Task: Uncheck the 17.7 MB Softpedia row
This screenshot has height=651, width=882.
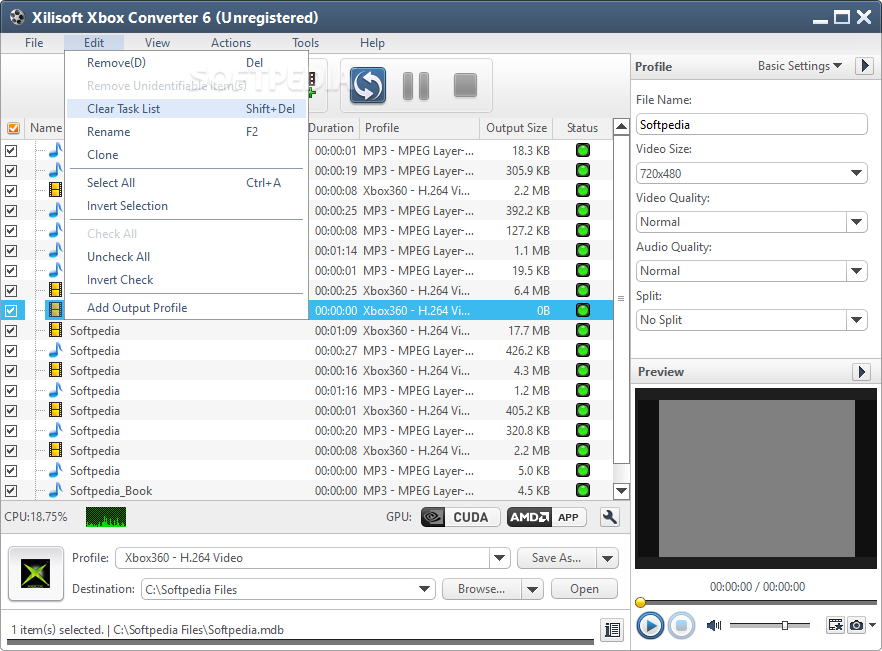Action: [x=11, y=331]
